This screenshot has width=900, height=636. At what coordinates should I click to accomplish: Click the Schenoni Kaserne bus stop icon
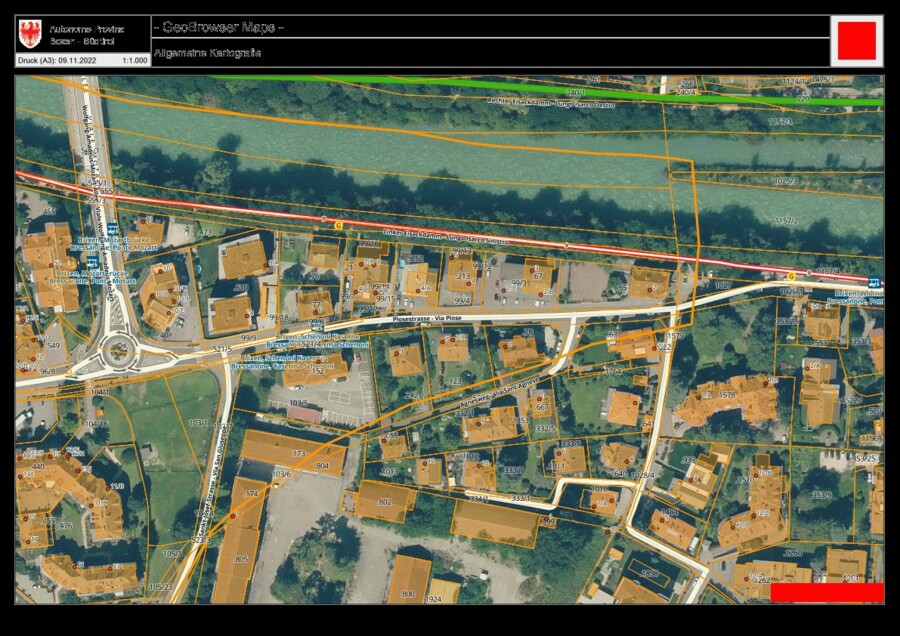(x=317, y=325)
